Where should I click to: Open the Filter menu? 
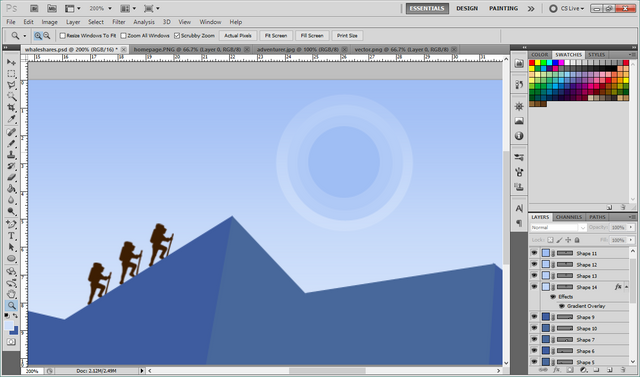pyautogui.click(x=119, y=22)
